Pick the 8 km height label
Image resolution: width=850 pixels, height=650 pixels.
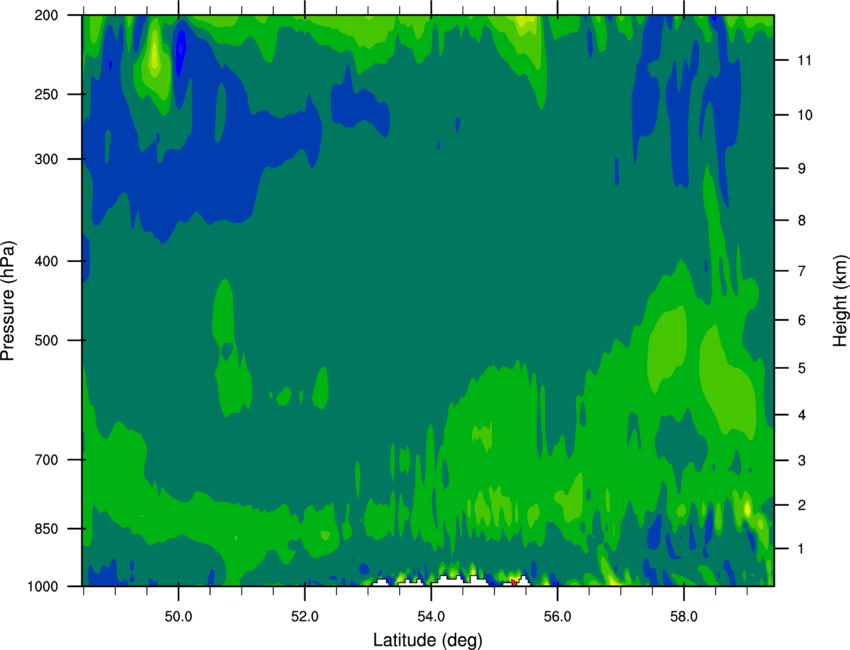801,221
